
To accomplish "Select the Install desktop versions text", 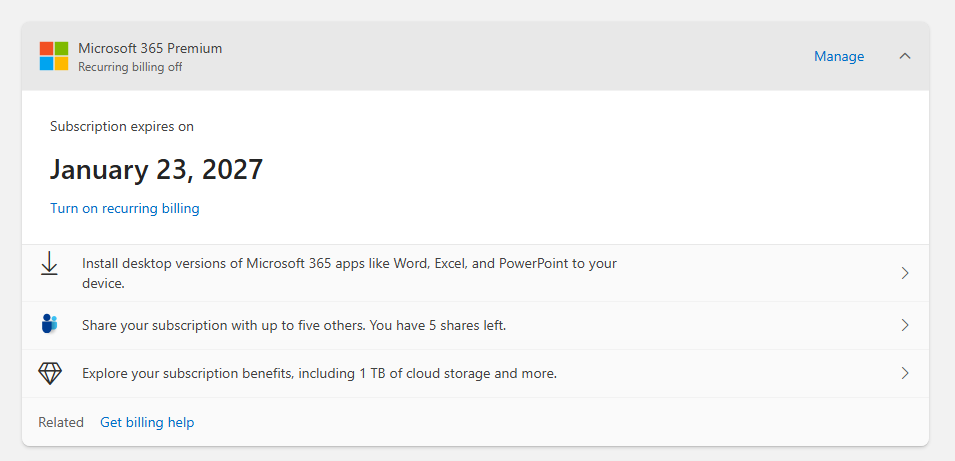I will point(349,264).
